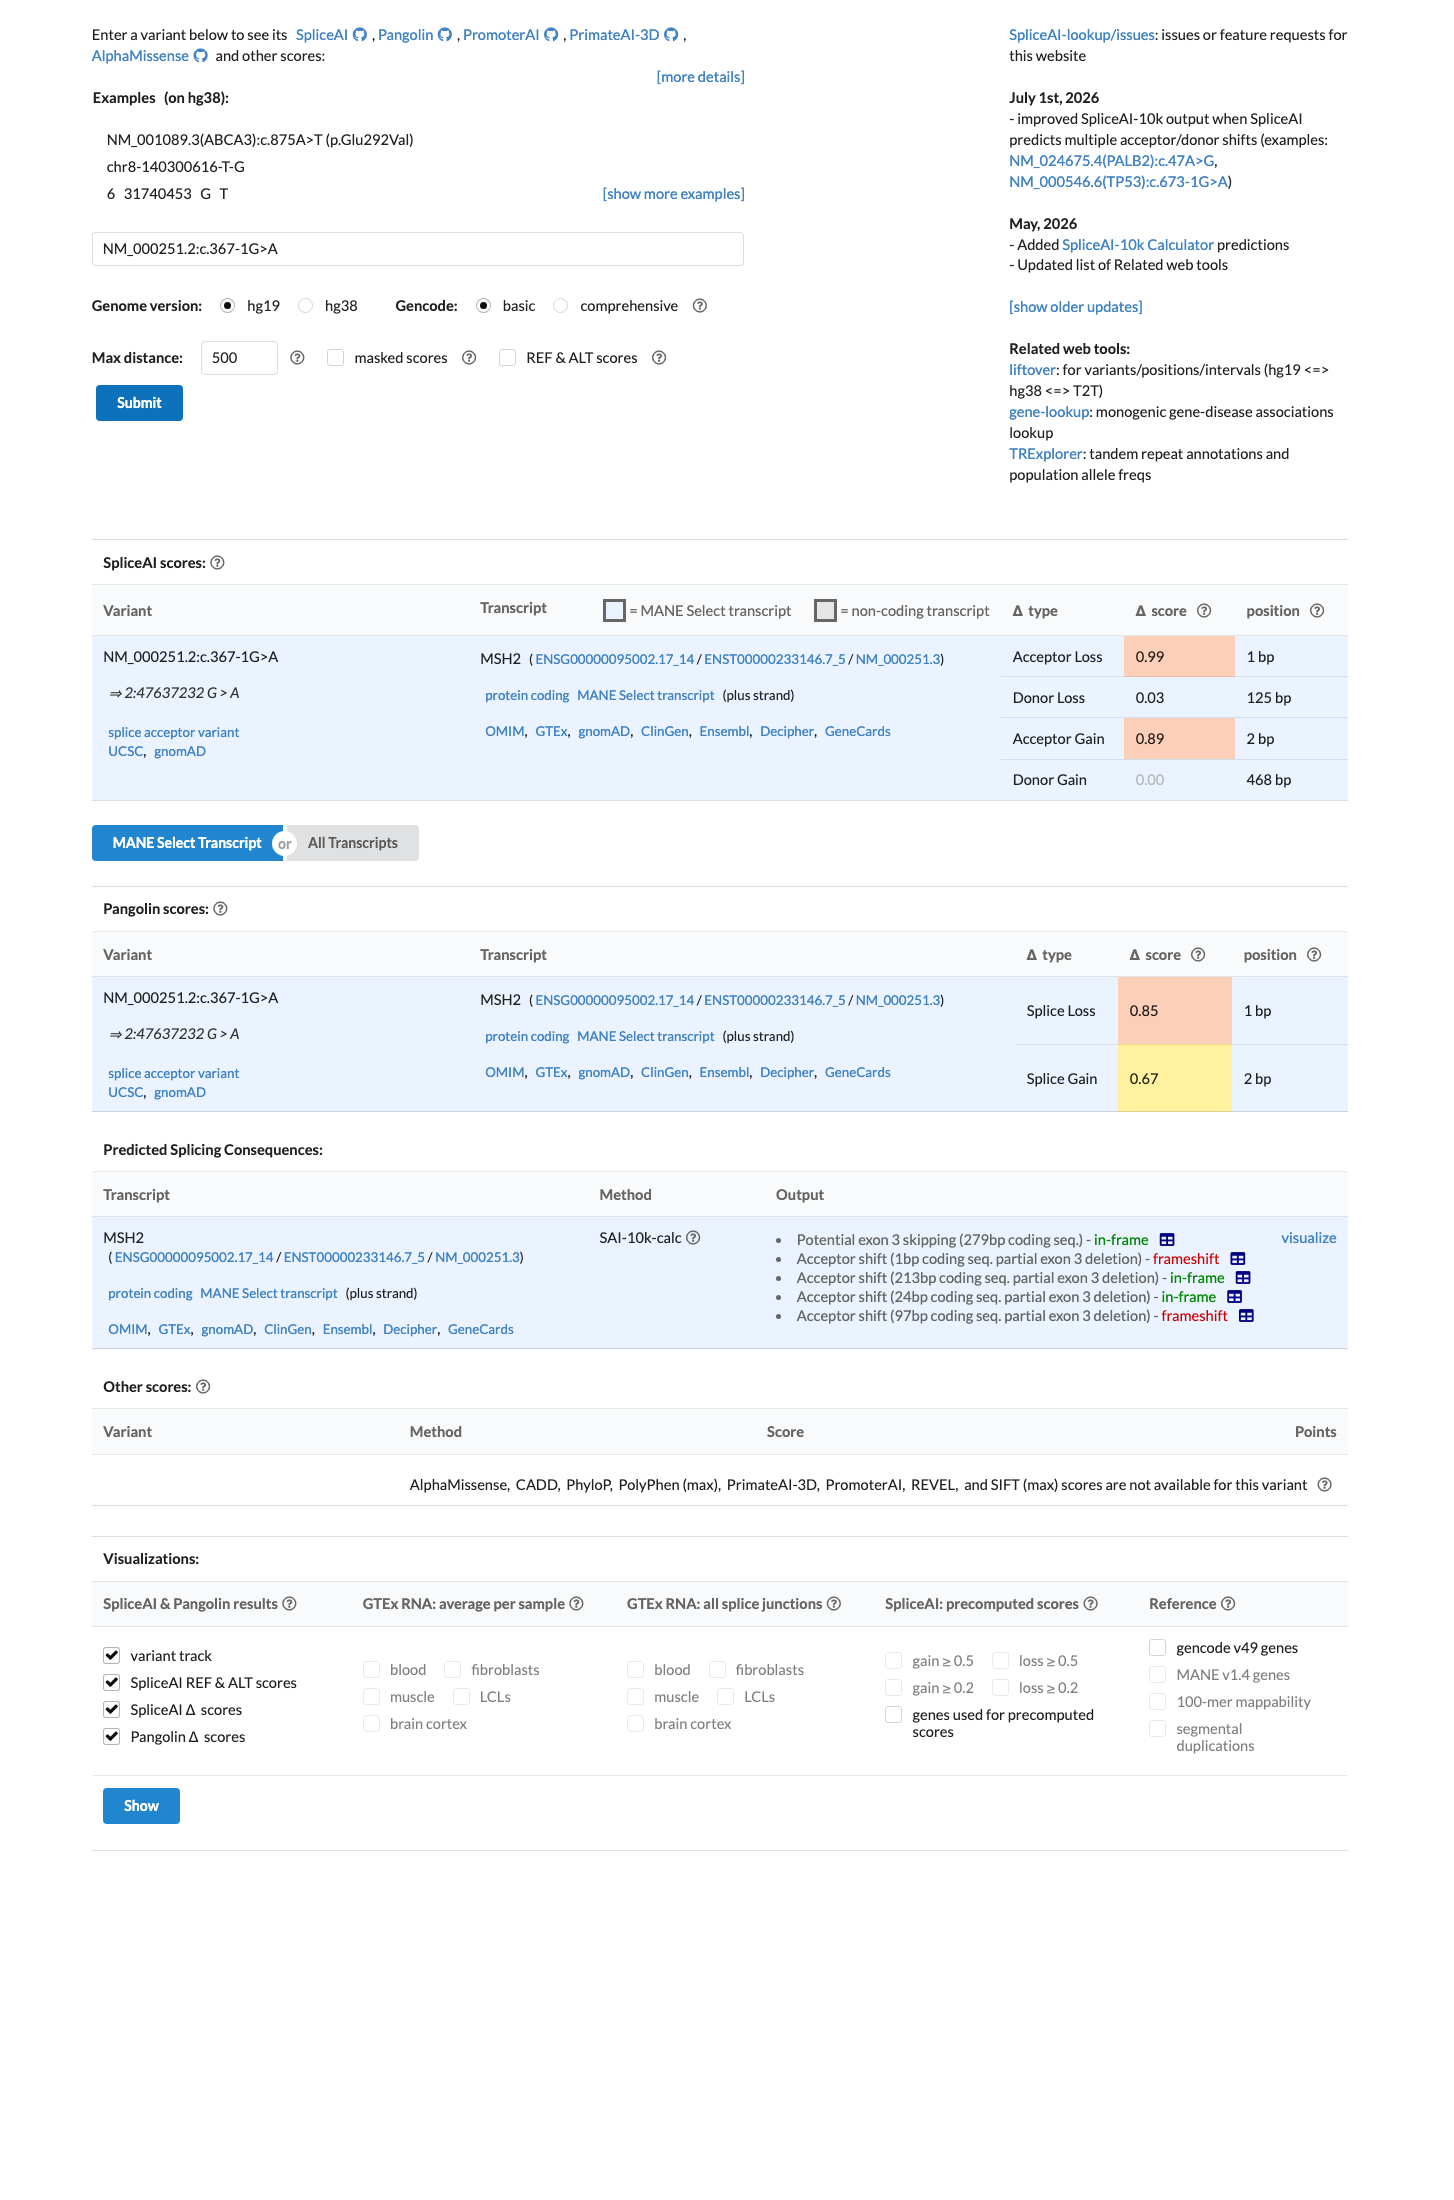Click help icon next to SAI-10k-calc
Viewport: 1454px width, 2200px height.
pyautogui.click(x=693, y=1238)
